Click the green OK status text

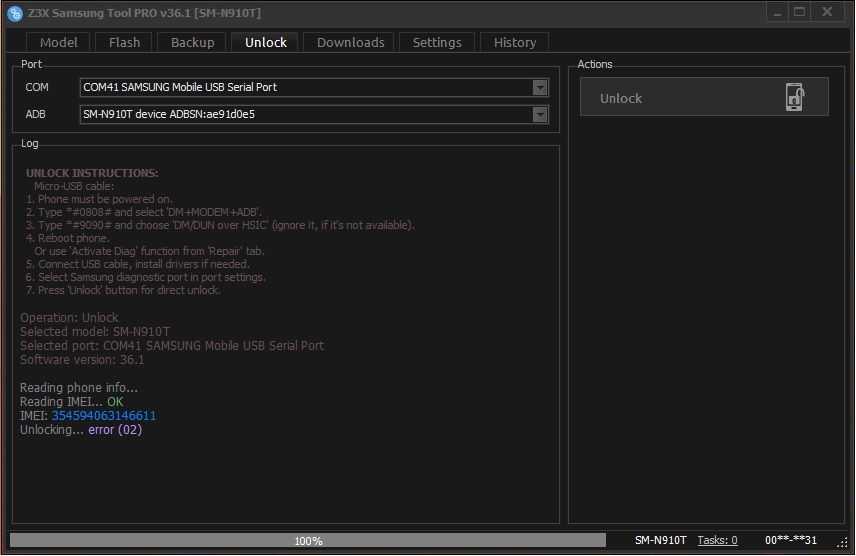(x=115, y=401)
